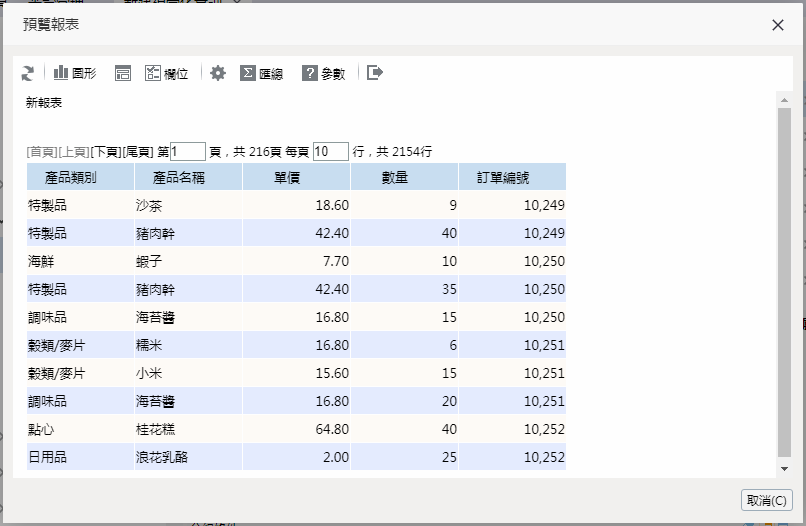
Task: Click the 匯總 summary button
Action: [x=261, y=73]
